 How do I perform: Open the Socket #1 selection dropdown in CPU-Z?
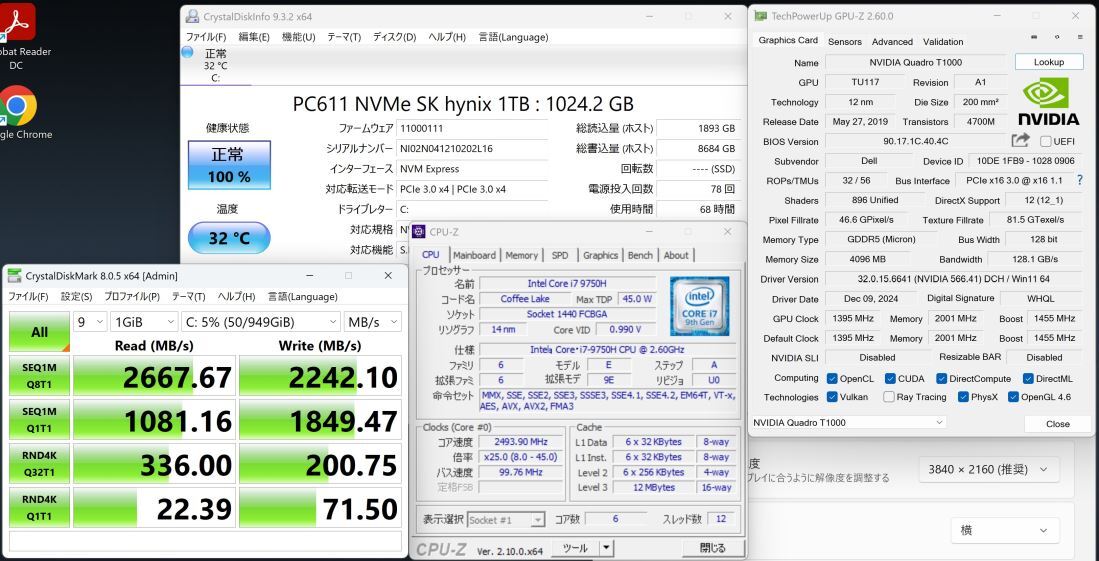[x=506, y=520]
